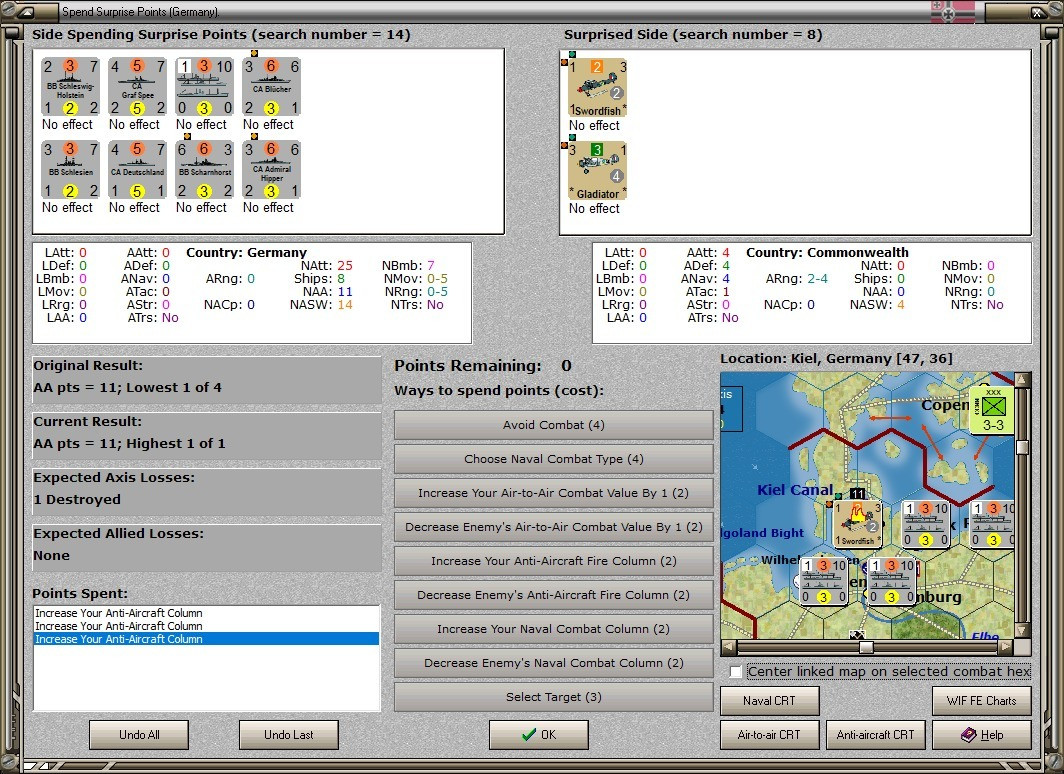Click Increase Your Air-to-Air Combat Value By 1
Viewport: 1064px width, 774px height.
[553, 492]
